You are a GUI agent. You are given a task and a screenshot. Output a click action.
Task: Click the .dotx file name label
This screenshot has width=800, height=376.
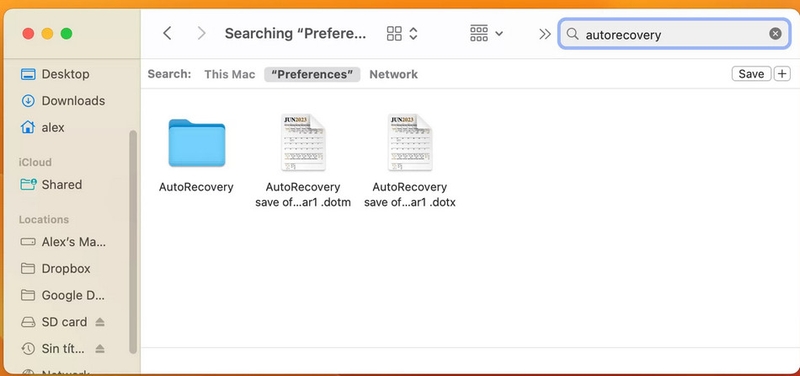[410, 194]
